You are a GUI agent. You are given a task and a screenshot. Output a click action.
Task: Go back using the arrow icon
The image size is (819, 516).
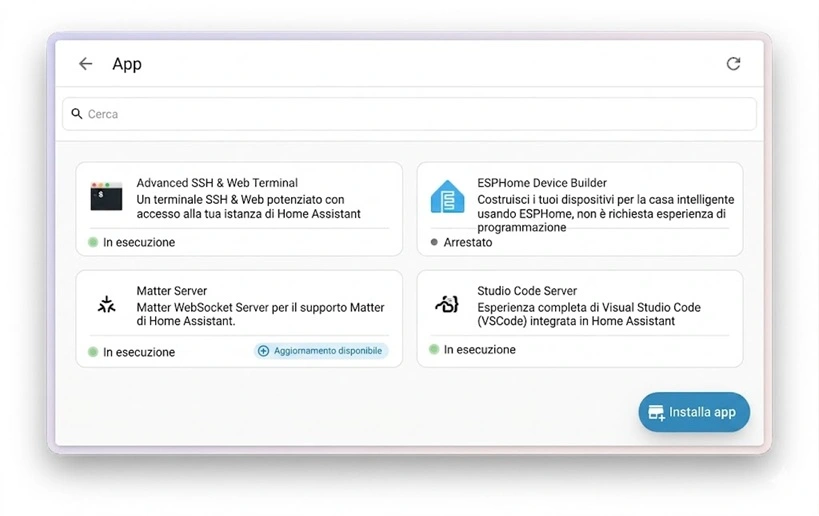(85, 64)
